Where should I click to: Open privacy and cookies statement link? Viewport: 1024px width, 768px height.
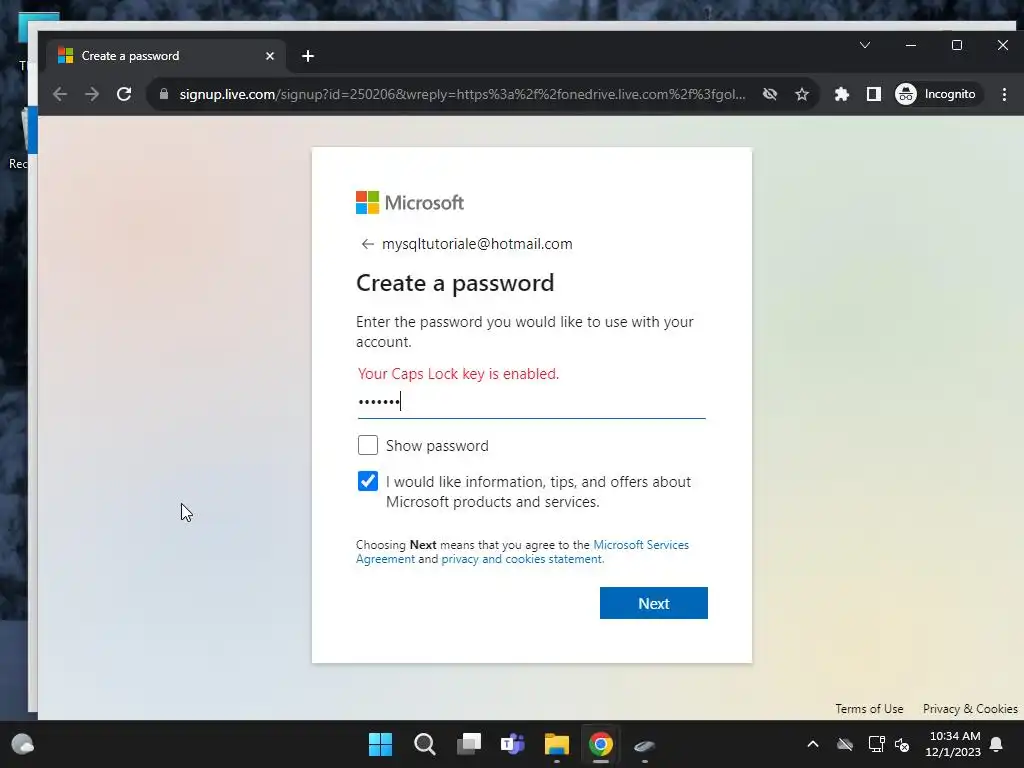click(x=522, y=559)
